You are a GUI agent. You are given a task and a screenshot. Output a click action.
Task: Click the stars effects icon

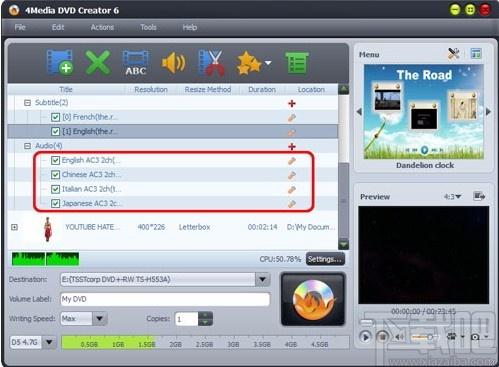(x=248, y=63)
